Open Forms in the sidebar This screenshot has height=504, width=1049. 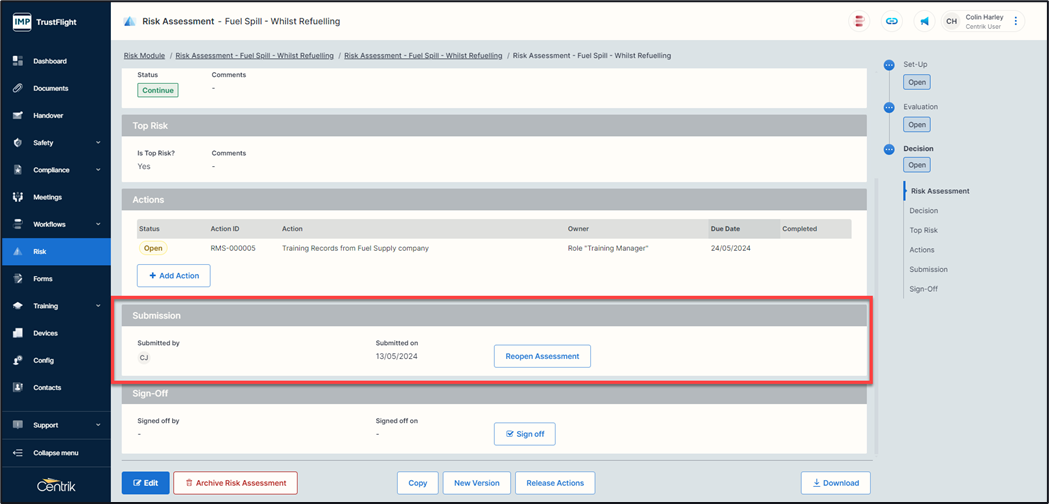point(43,279)
